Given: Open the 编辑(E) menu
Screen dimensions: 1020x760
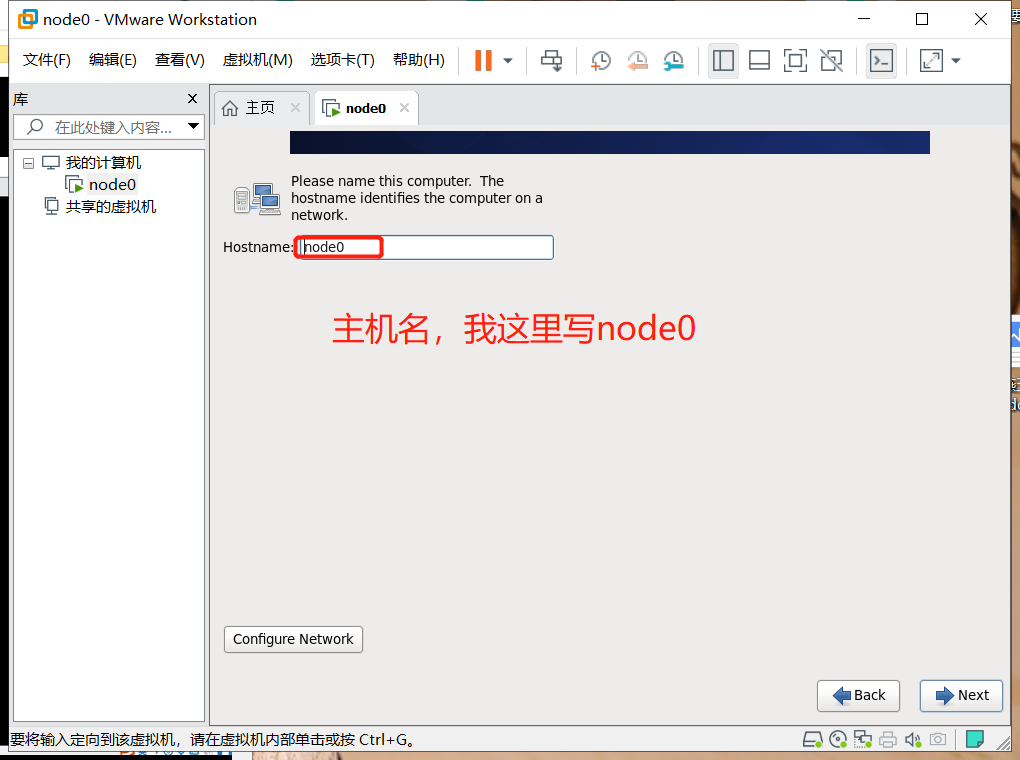Looking at the screenshot, I should point(113,61).
